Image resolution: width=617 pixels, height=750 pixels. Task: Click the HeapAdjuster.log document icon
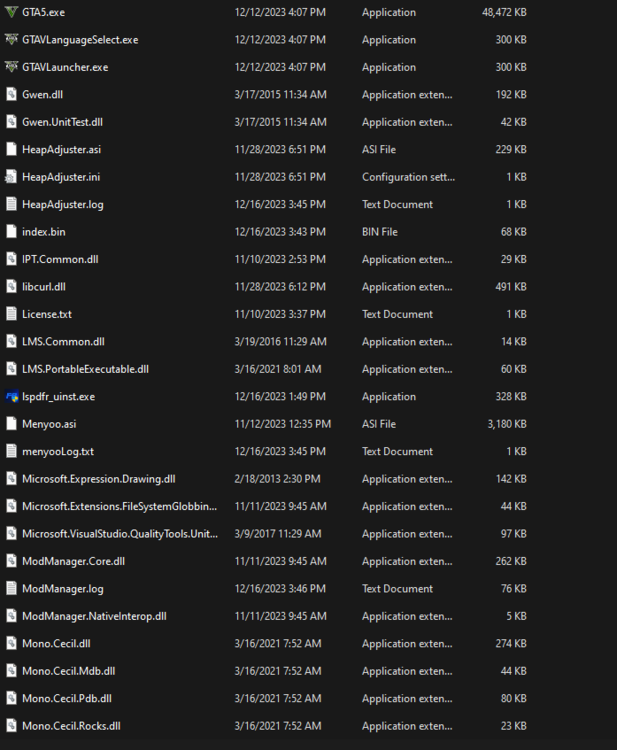pyautogui.click(x=11, y=204)
